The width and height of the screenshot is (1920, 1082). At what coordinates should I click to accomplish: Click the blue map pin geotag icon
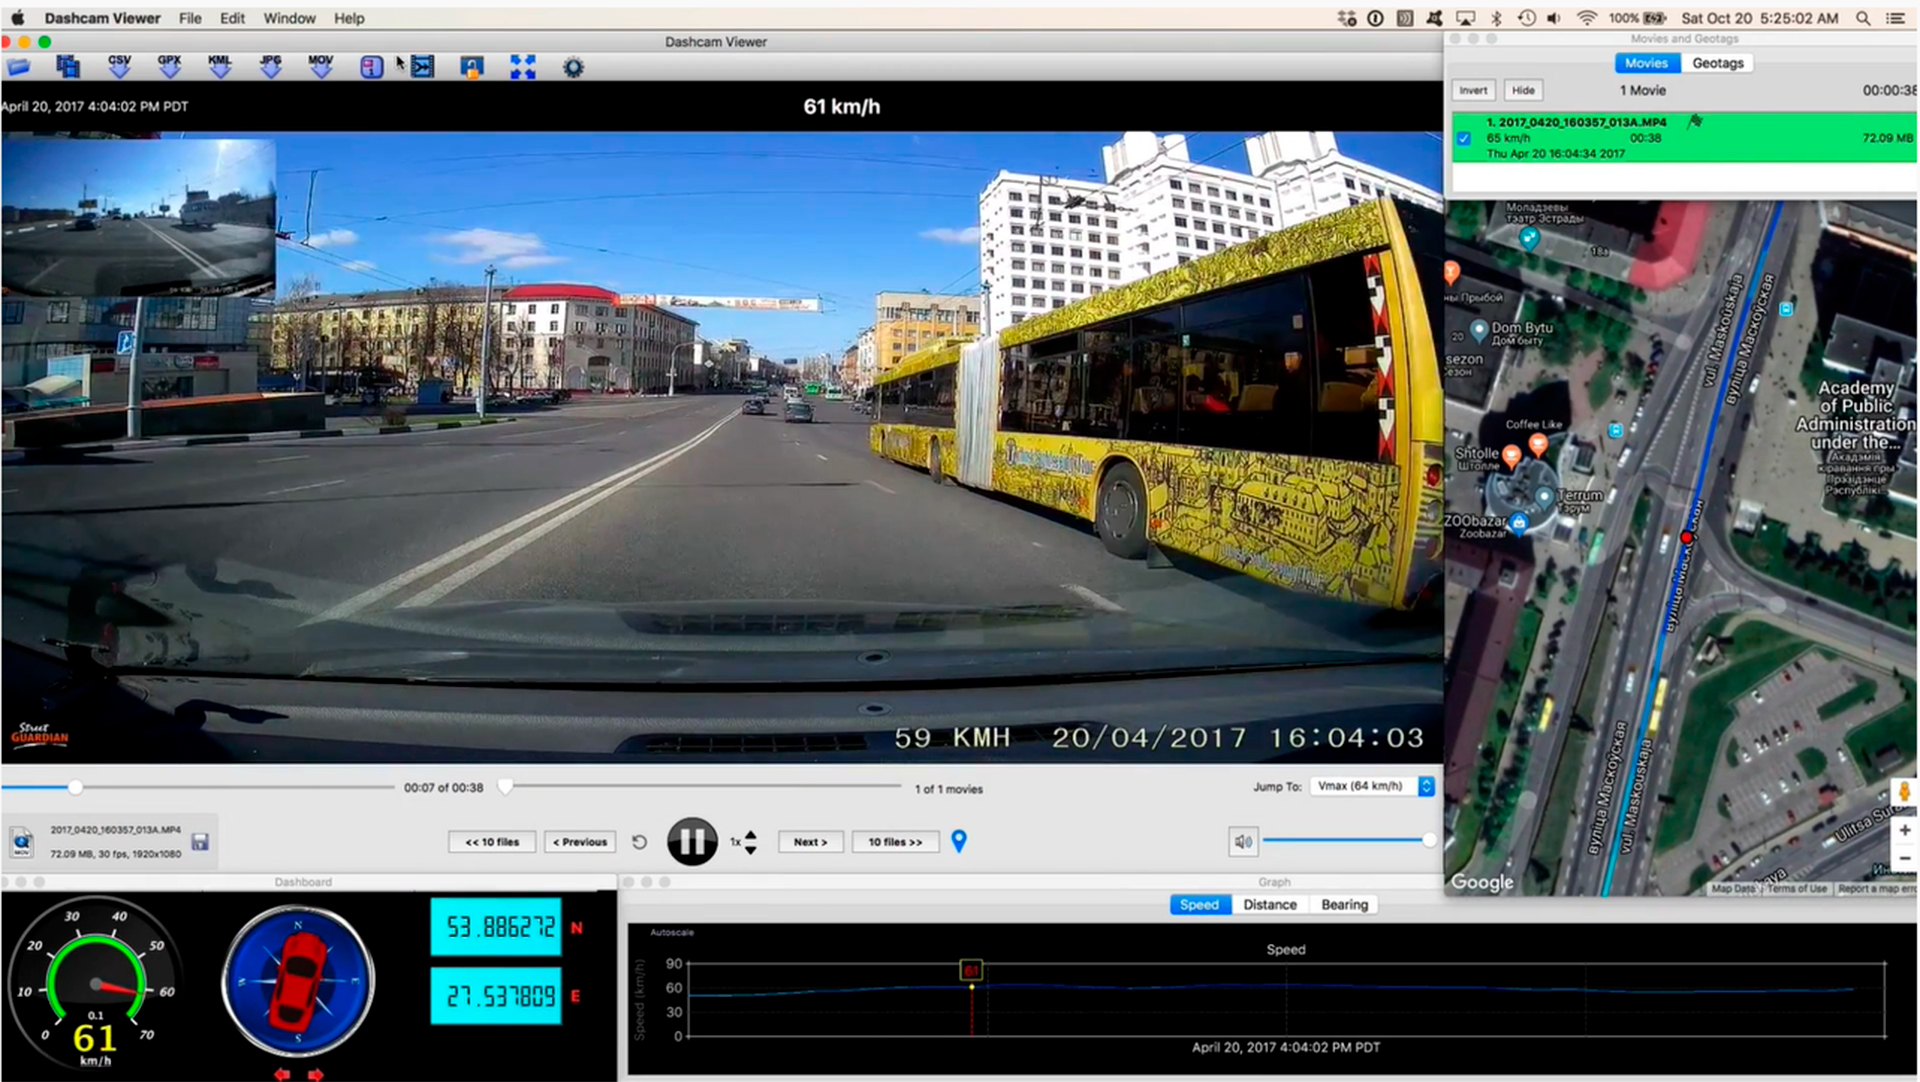tap(959, 841)
